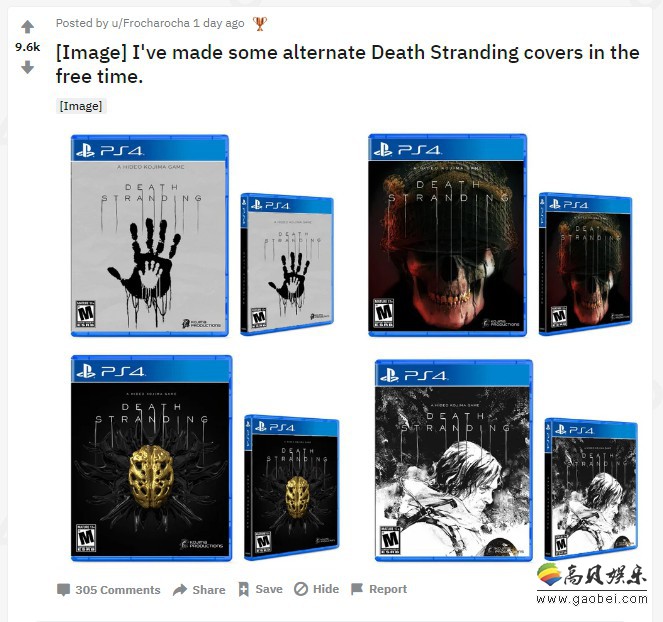Open the 305 Comments link
The width and height of the screenshot is (663, 622).
pos(118,590)
